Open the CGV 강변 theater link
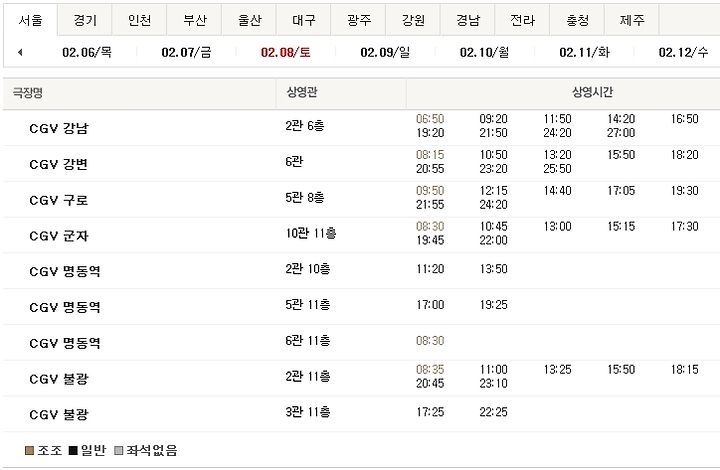The height and width of the screenshot is (470, 720). coord(58,164)
